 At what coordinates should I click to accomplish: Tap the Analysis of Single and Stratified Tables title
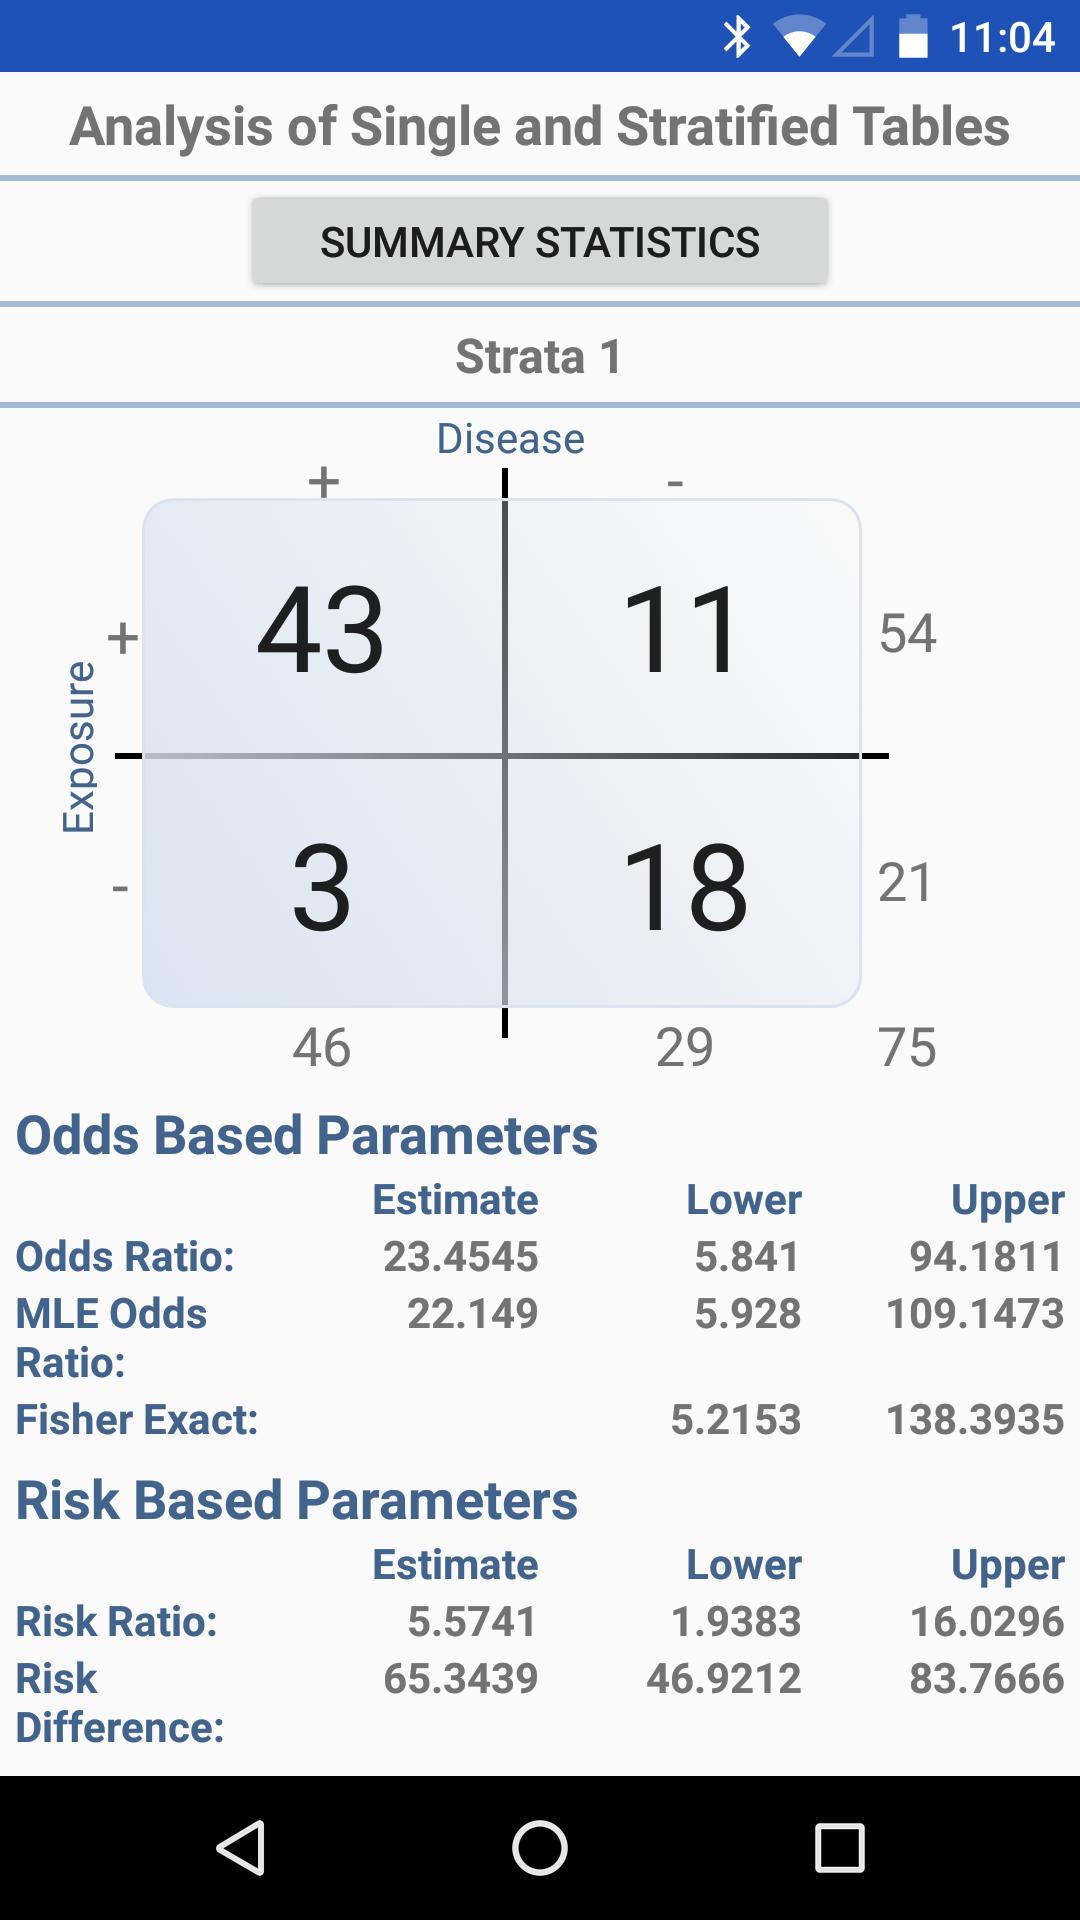[x=540, y=127]
